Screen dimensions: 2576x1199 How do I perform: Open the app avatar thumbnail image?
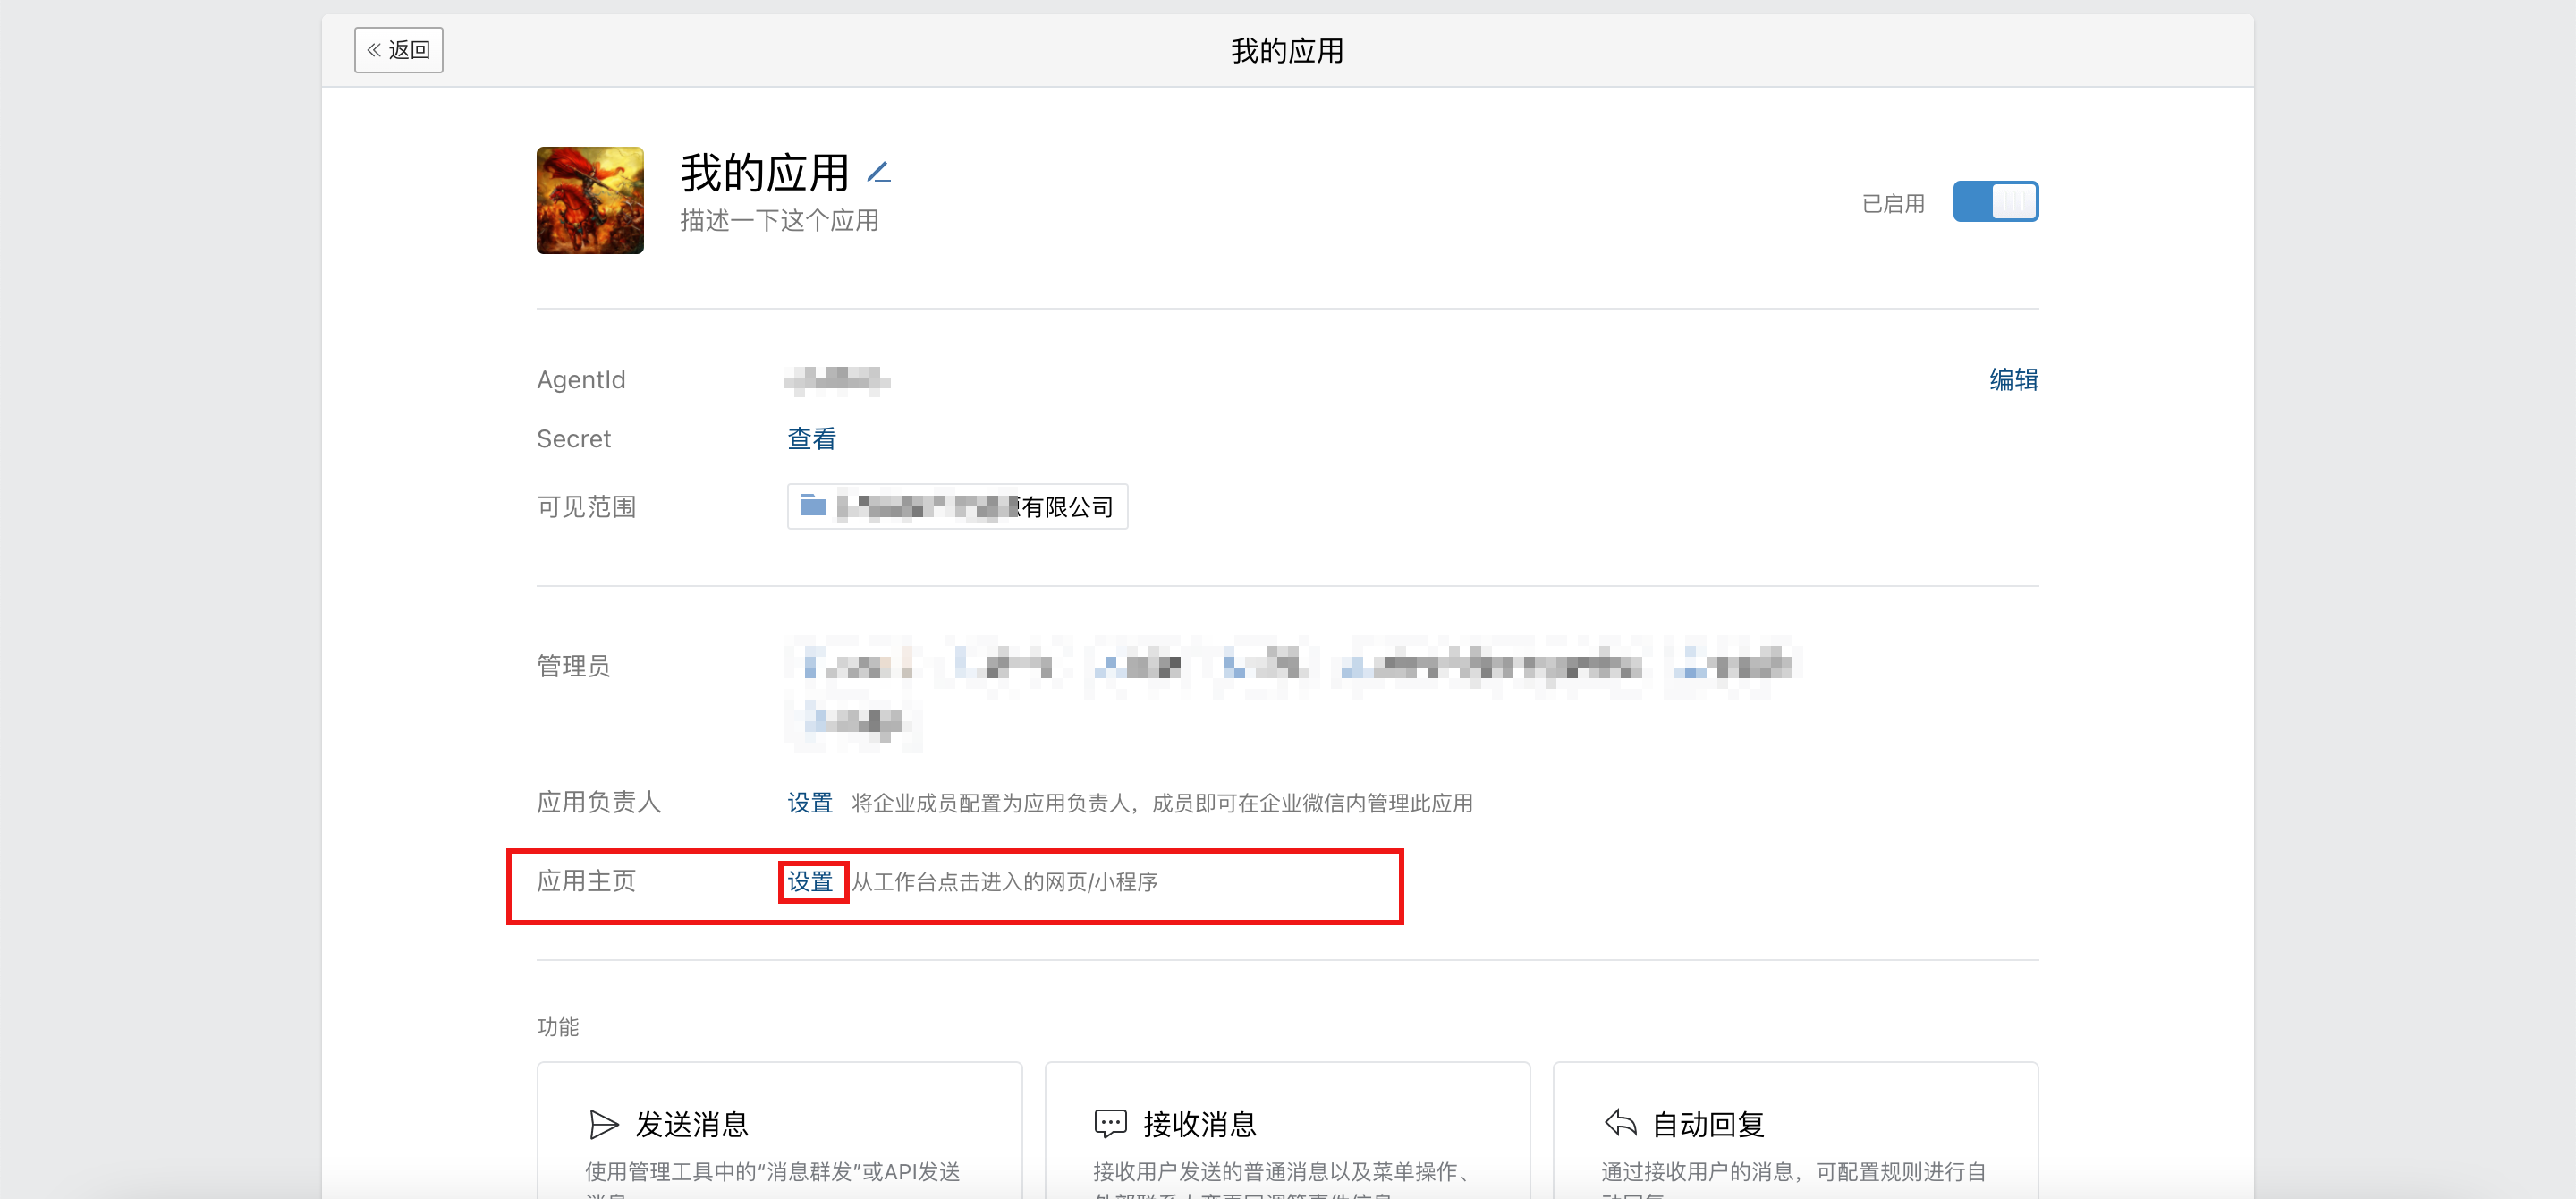click(x=590, y=200)
